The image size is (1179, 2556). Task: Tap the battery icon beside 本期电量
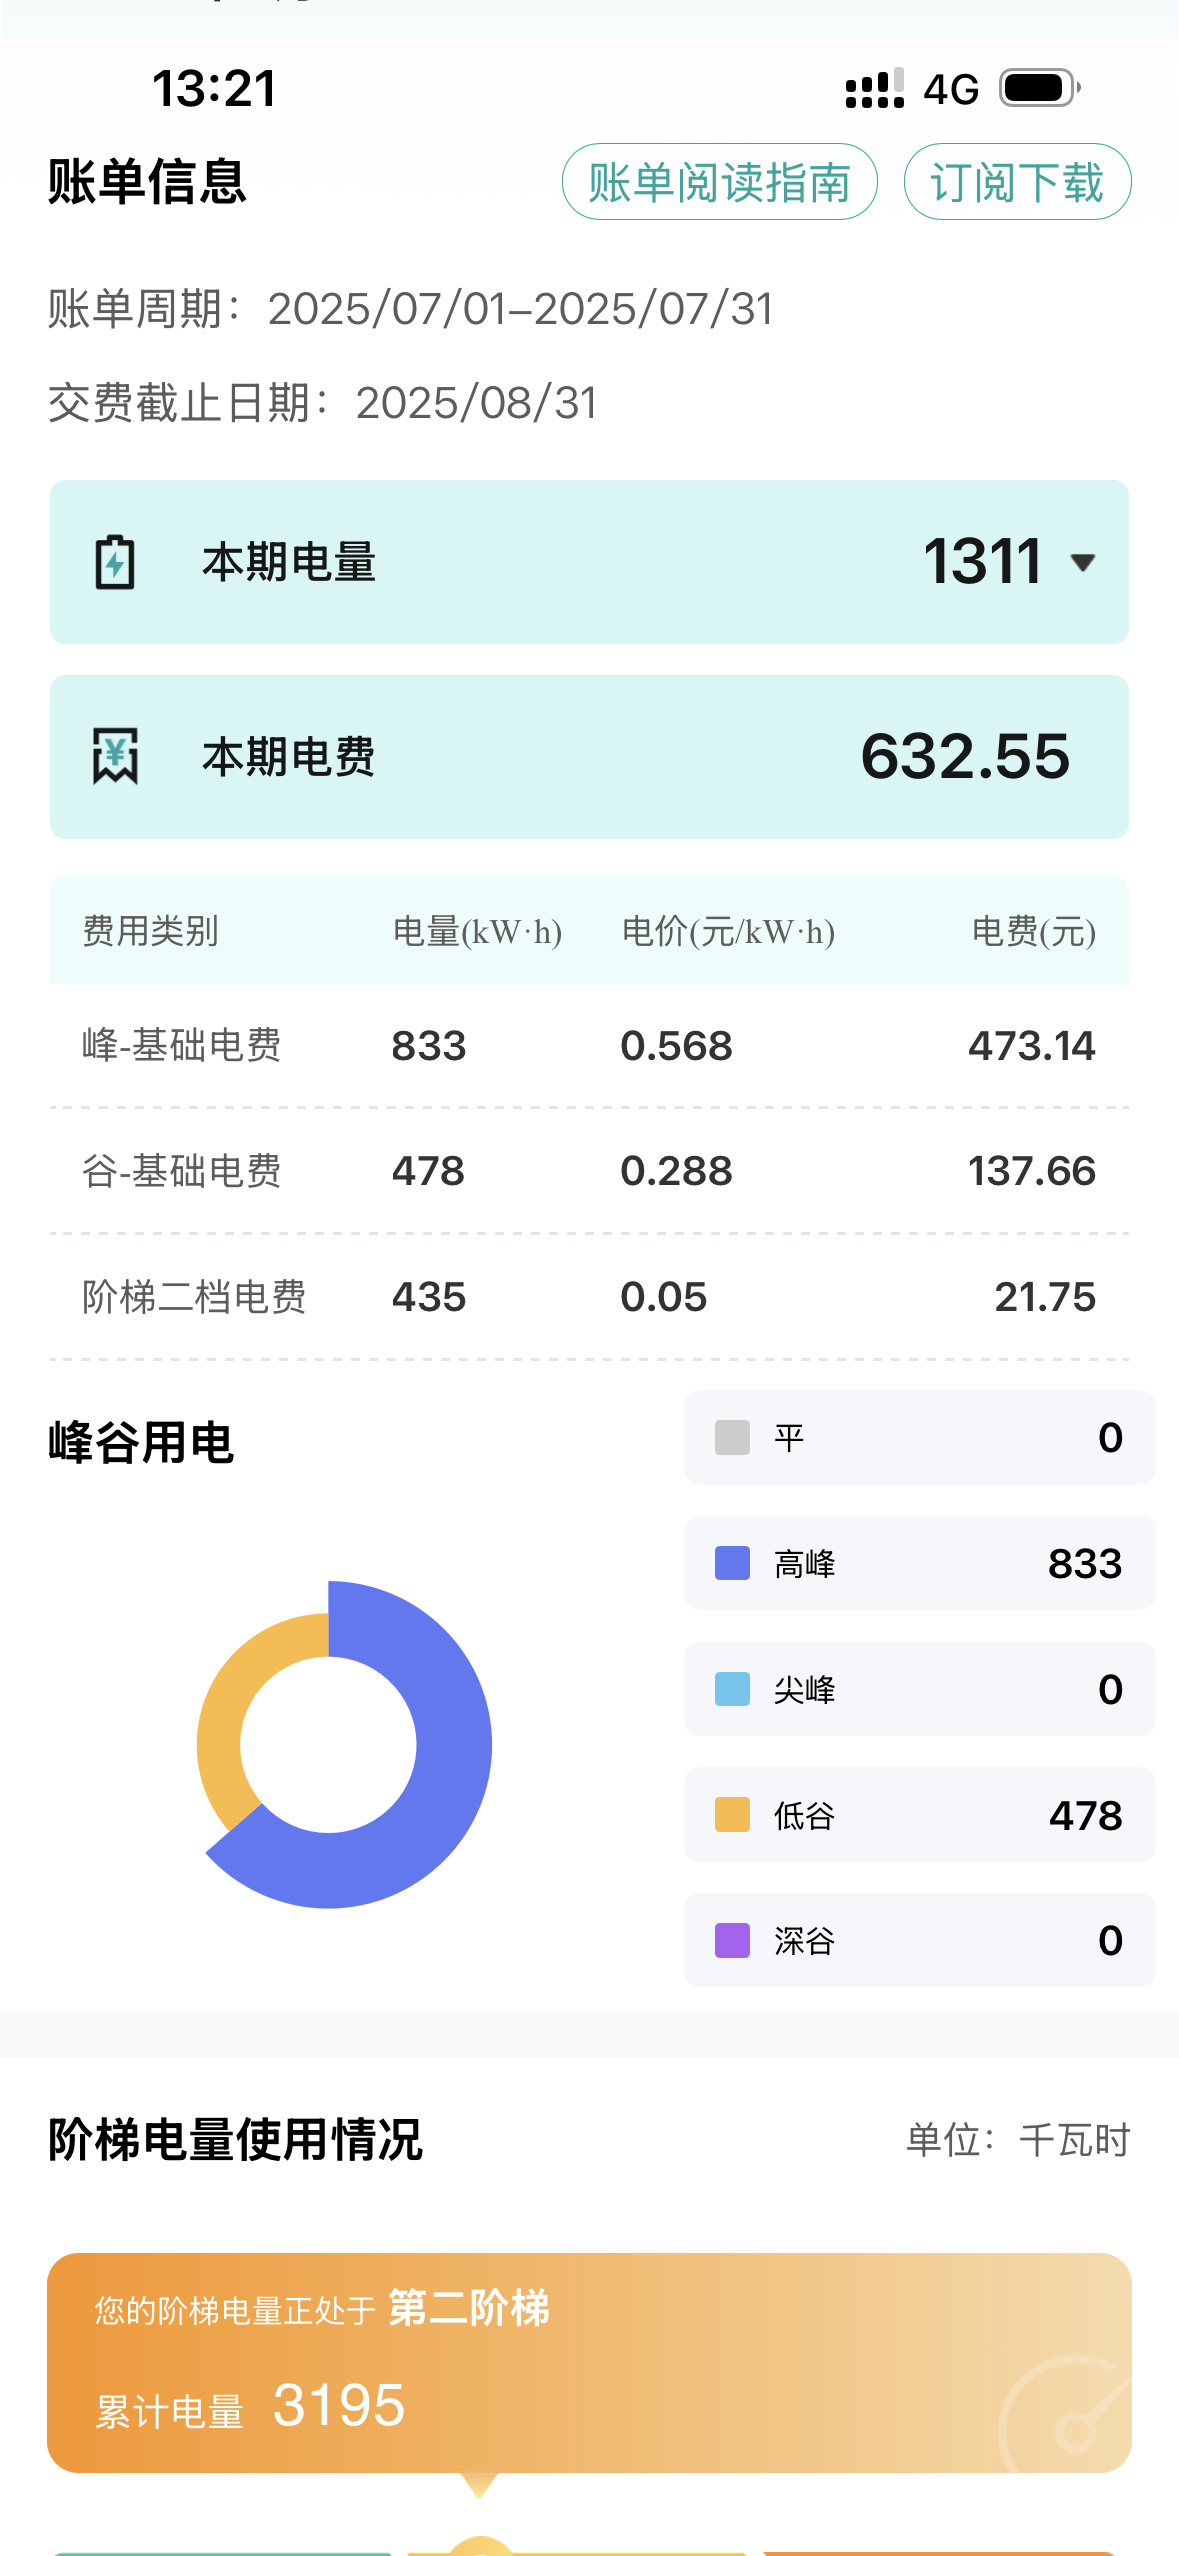pyautogui.click(x=115, y=562)
